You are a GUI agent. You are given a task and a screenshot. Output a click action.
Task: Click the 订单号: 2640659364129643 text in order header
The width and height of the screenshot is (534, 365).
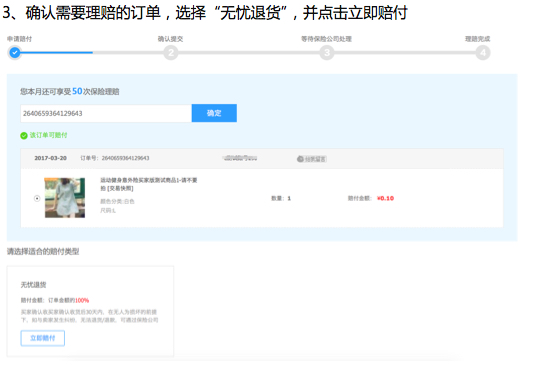(x=115, y=158)
